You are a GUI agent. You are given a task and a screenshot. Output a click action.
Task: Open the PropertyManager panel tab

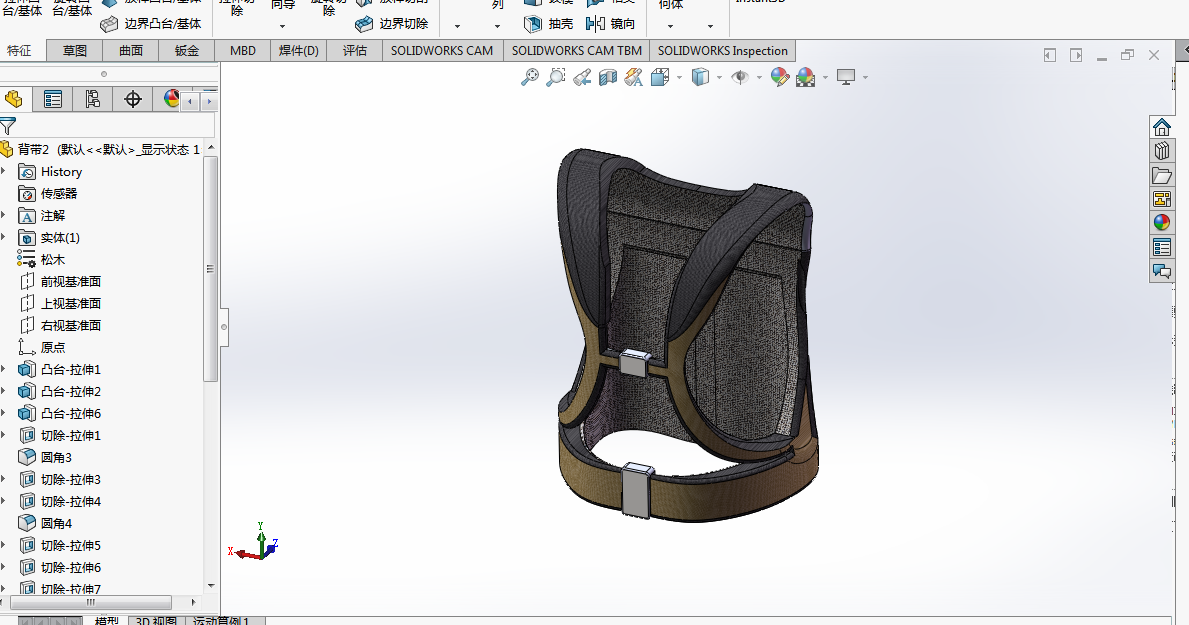pos(53,99)
